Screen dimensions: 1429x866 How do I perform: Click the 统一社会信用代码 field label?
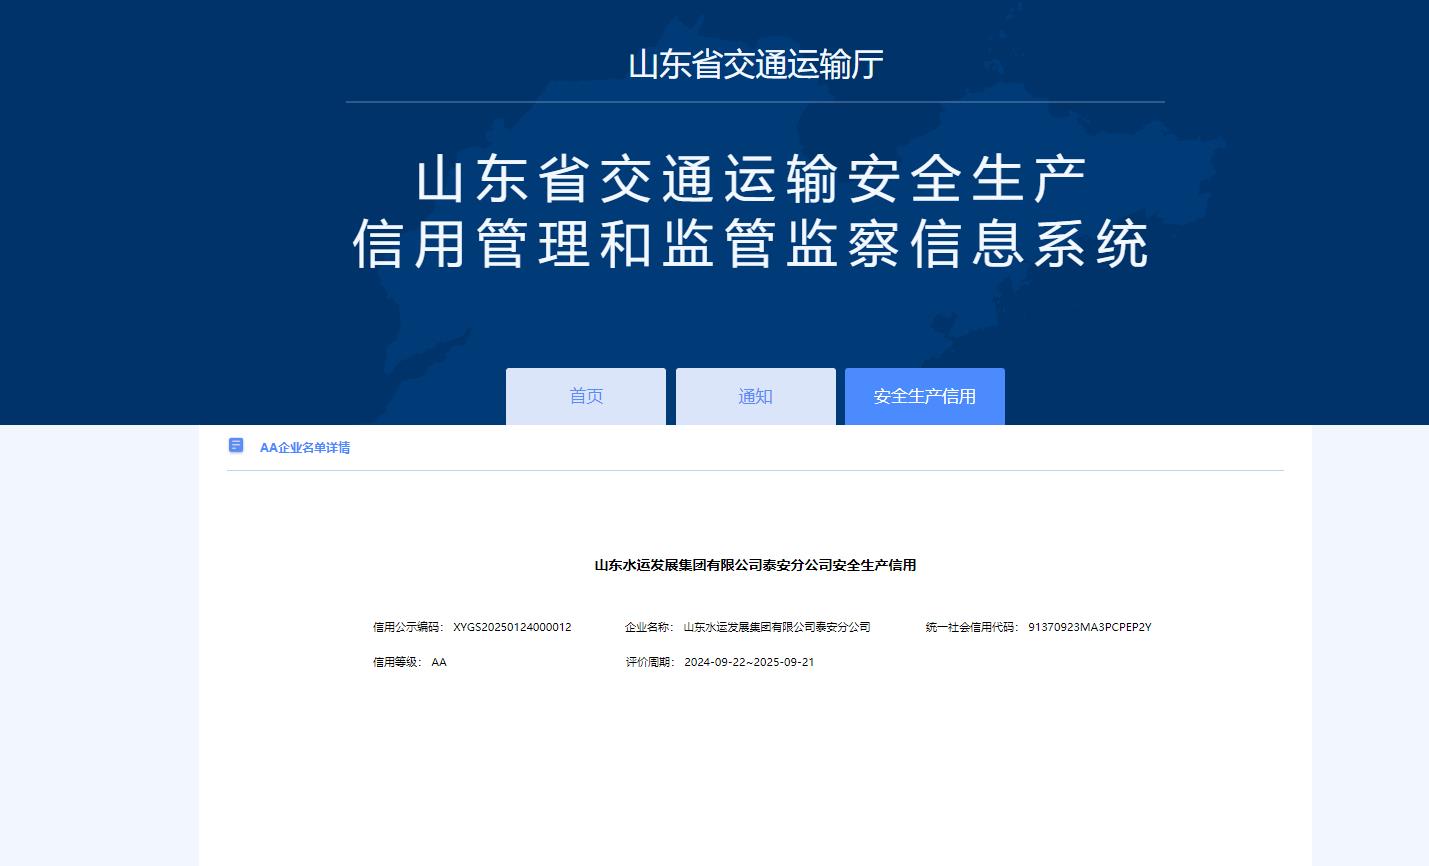click(972, 627)
